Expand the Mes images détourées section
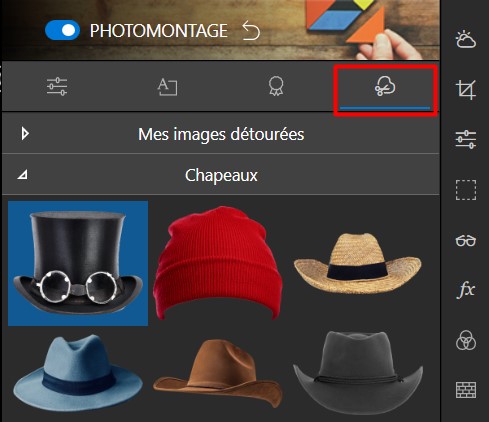 [x=25, y=134]
